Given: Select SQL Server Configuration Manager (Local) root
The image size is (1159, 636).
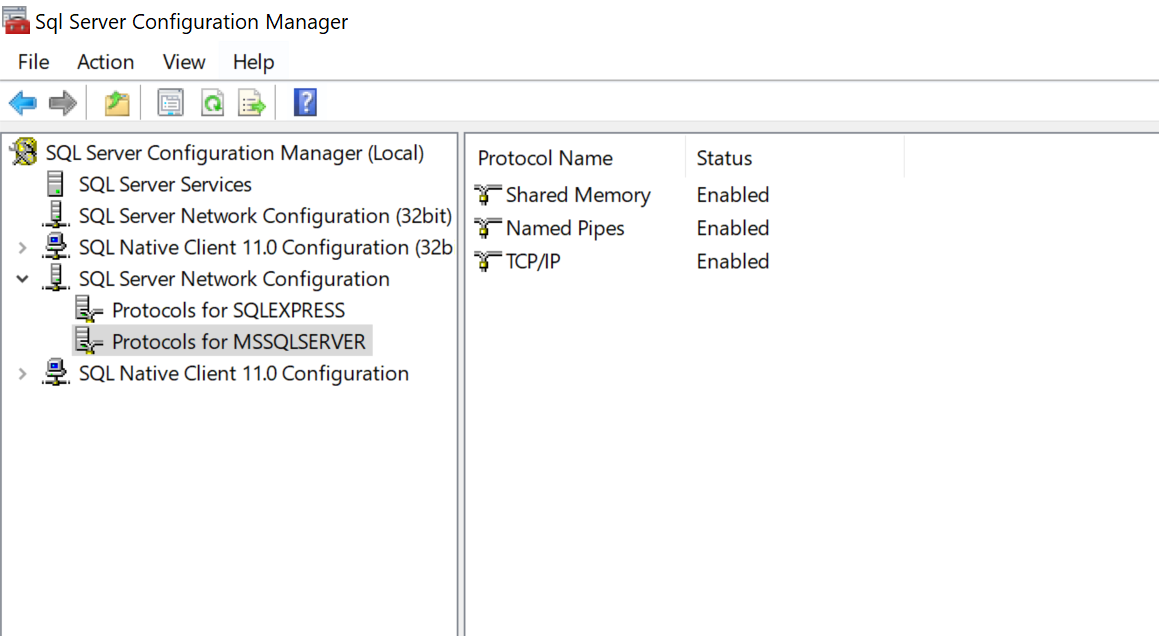Looking at the screenshot, I should [235, 152].
